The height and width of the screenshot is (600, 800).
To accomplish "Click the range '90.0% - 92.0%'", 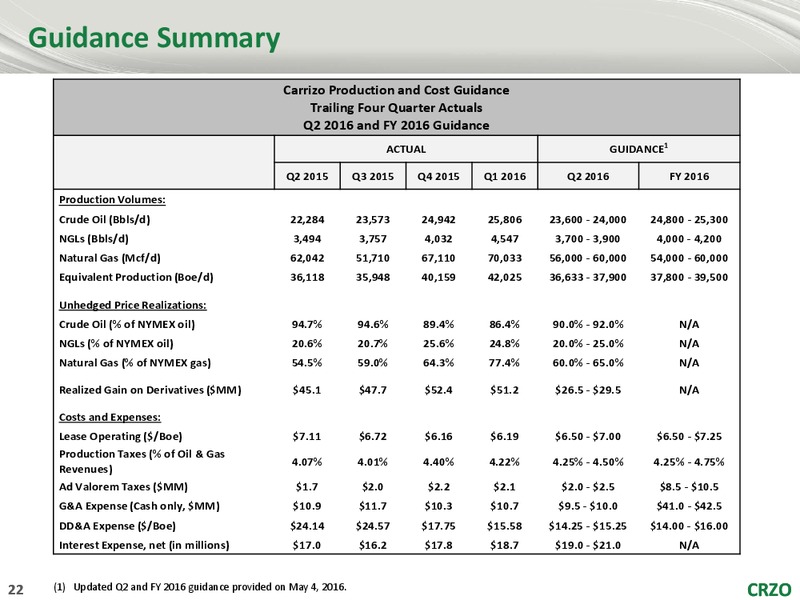I will click(x=588, y=325).
